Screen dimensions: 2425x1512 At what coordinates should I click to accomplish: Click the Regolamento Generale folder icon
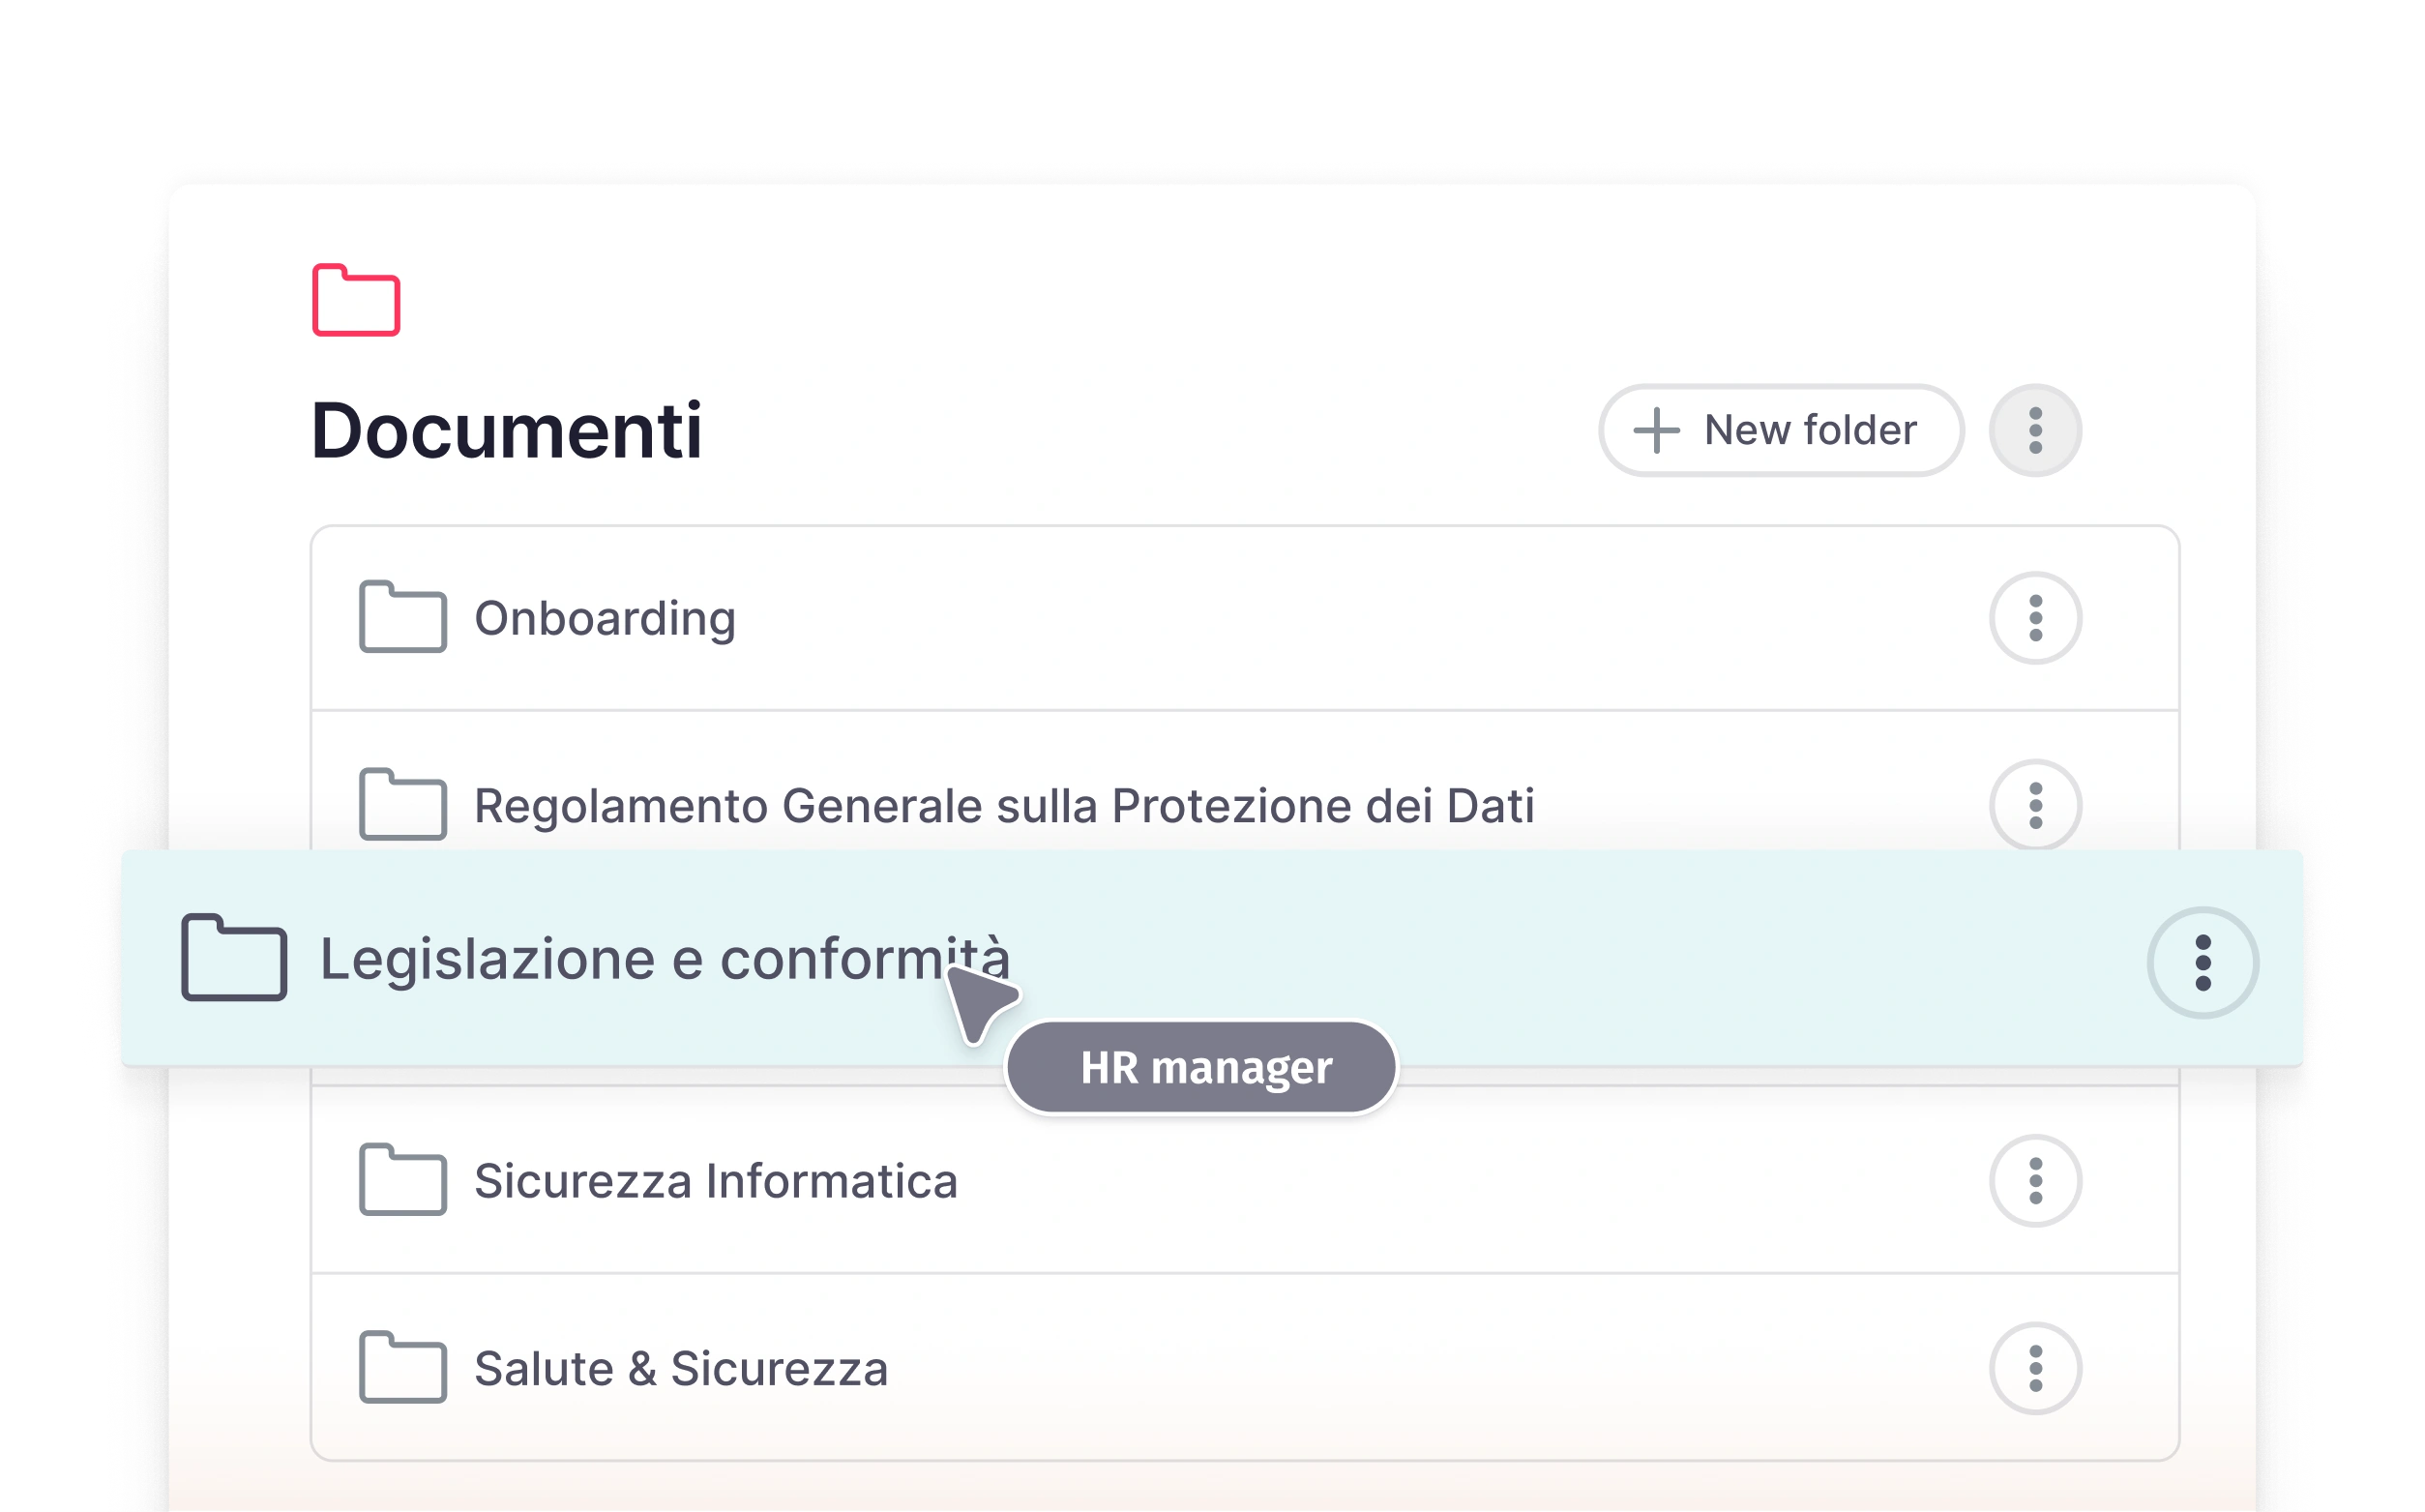click(x=402, y=804)
